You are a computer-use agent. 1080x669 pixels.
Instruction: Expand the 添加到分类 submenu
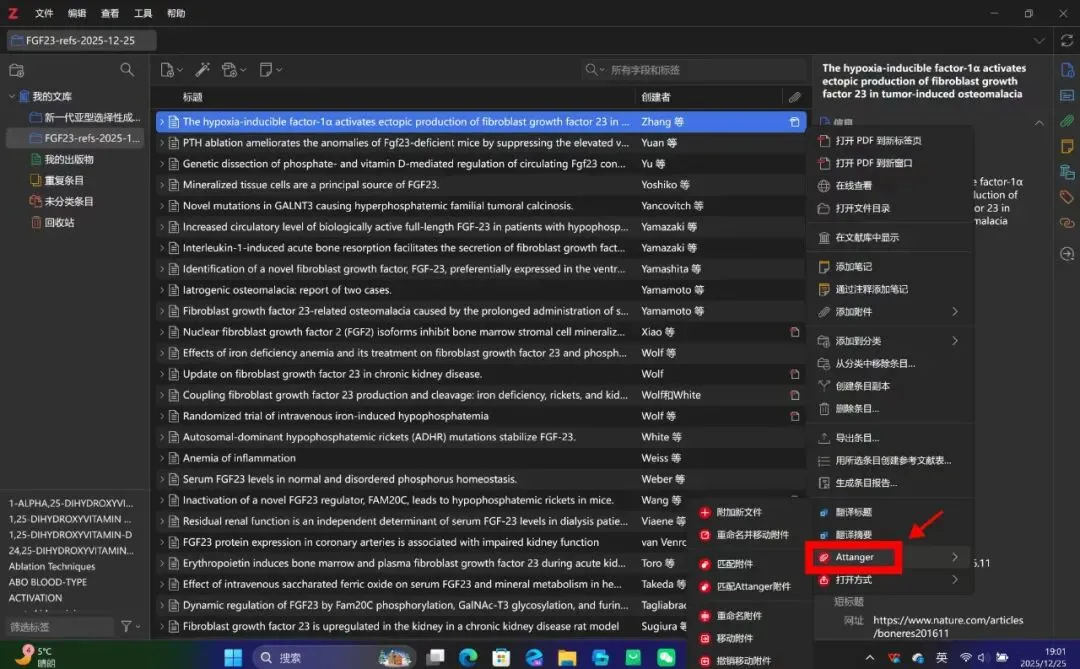point(891,341)
